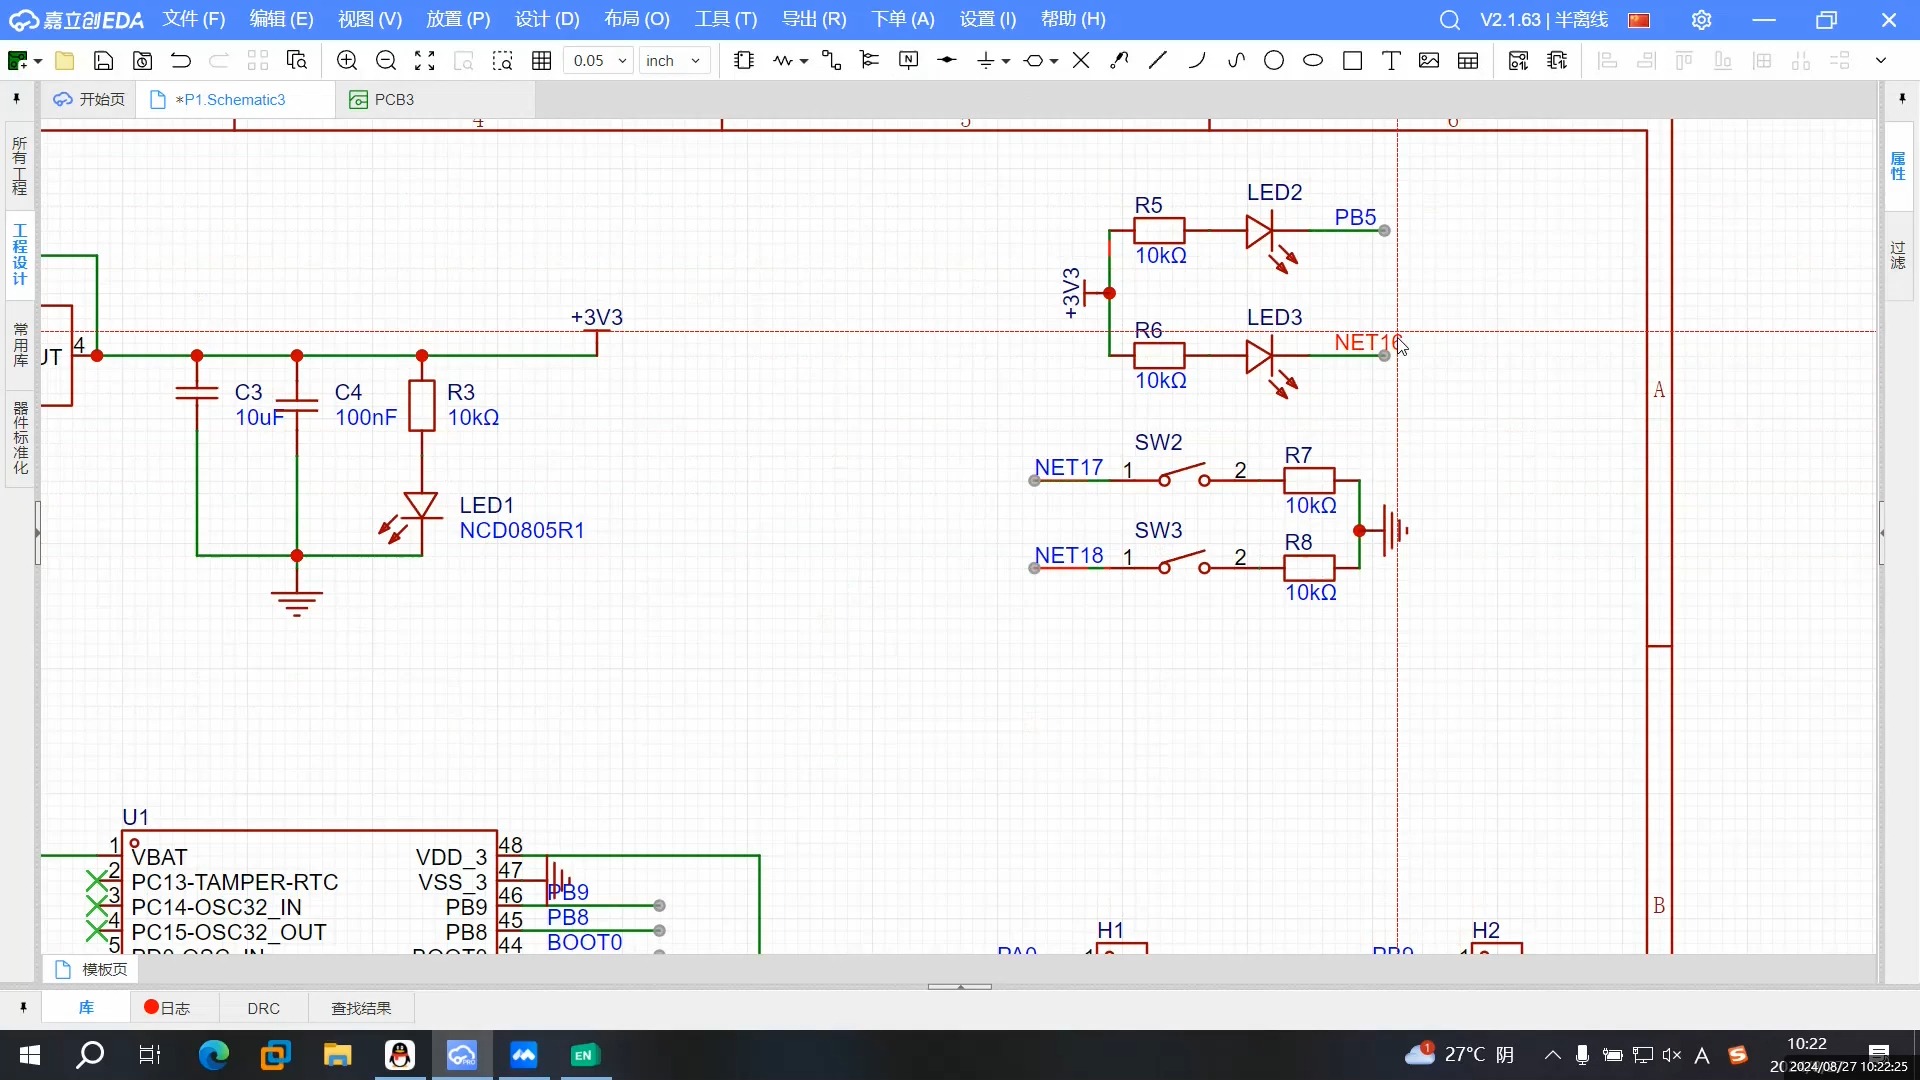Click the zoom to selected area icon
This screenshot has width=1920, height=1080.
[x=503, y=61]
